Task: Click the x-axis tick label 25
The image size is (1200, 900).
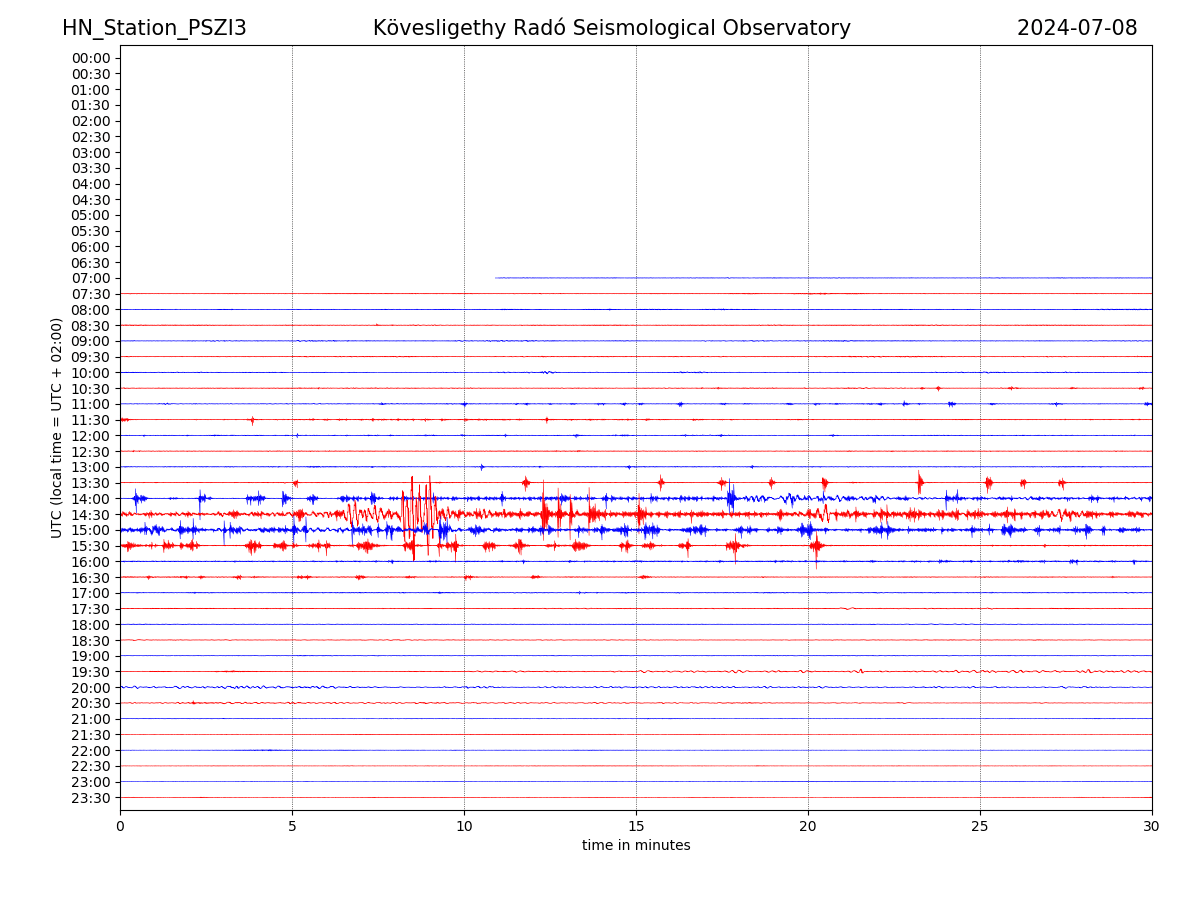Action: coord(980,826)
